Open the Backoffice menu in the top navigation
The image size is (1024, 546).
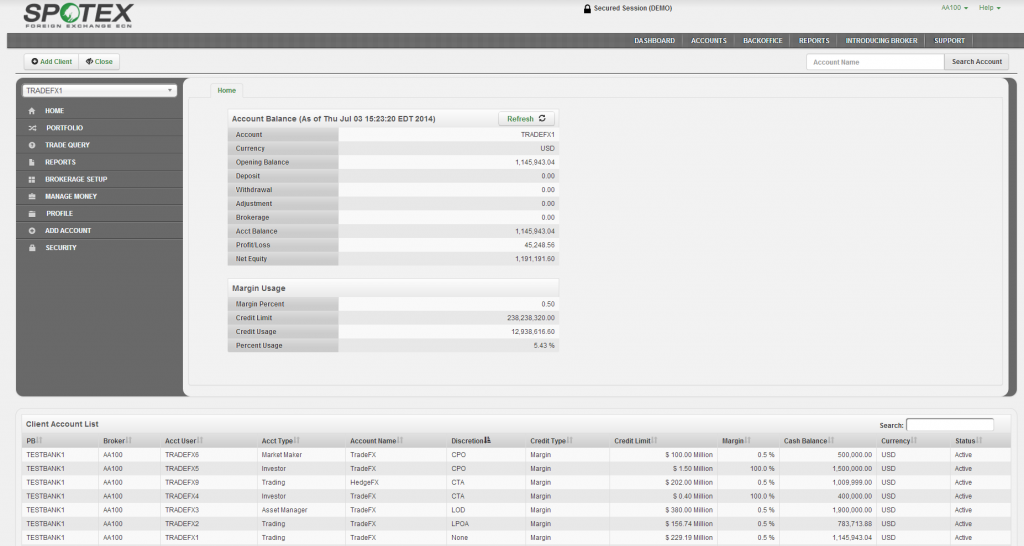pyautogui.click(x=762, y=41)
